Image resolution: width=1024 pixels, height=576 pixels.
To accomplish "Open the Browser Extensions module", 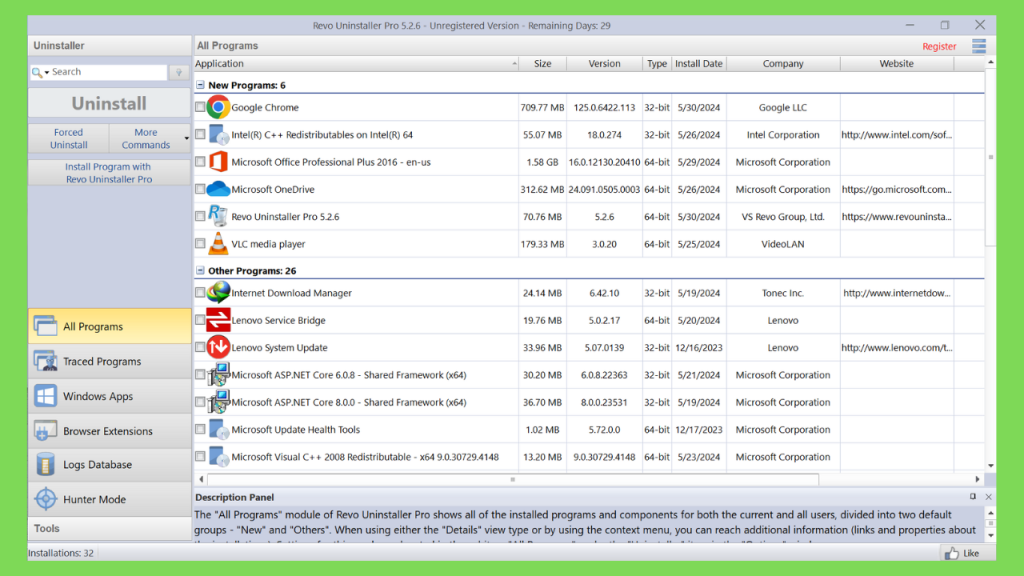I will (x=110, y=430).
